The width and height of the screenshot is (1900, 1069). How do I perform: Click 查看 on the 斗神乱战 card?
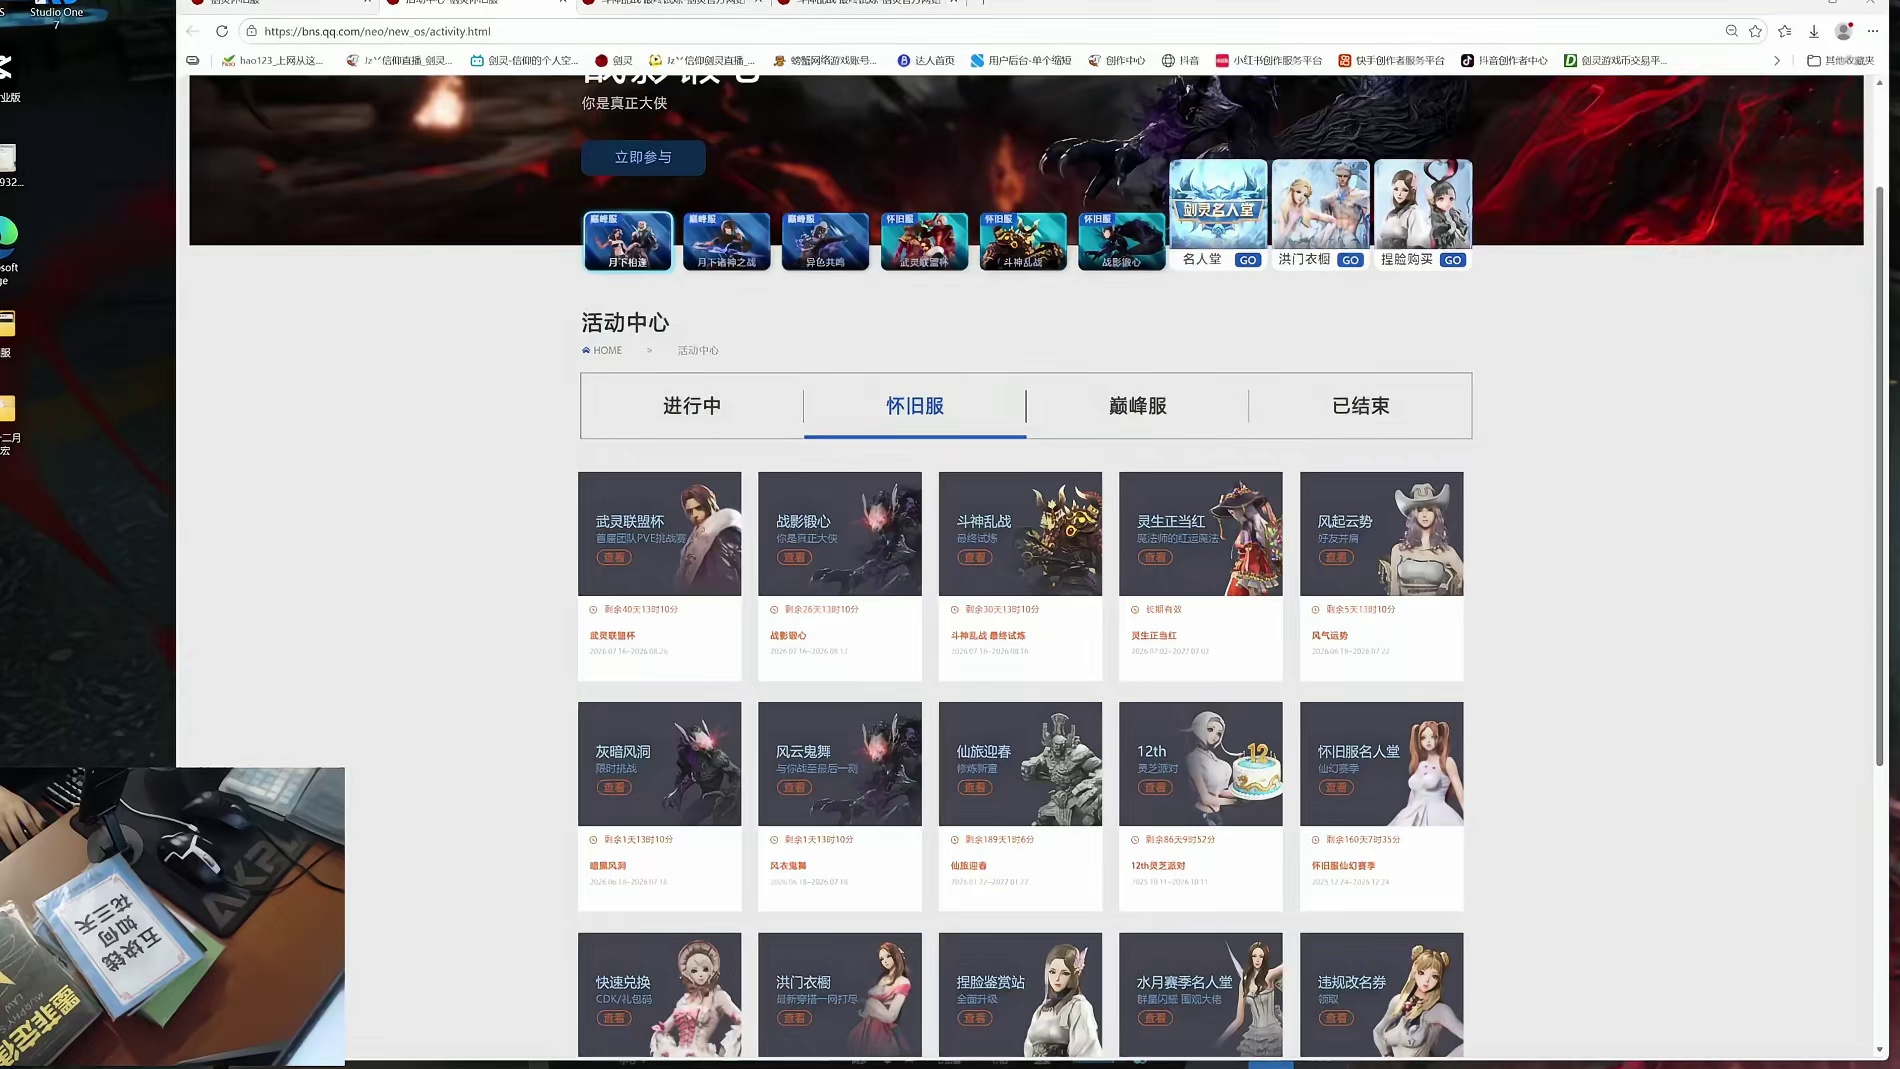click(975, 557)
